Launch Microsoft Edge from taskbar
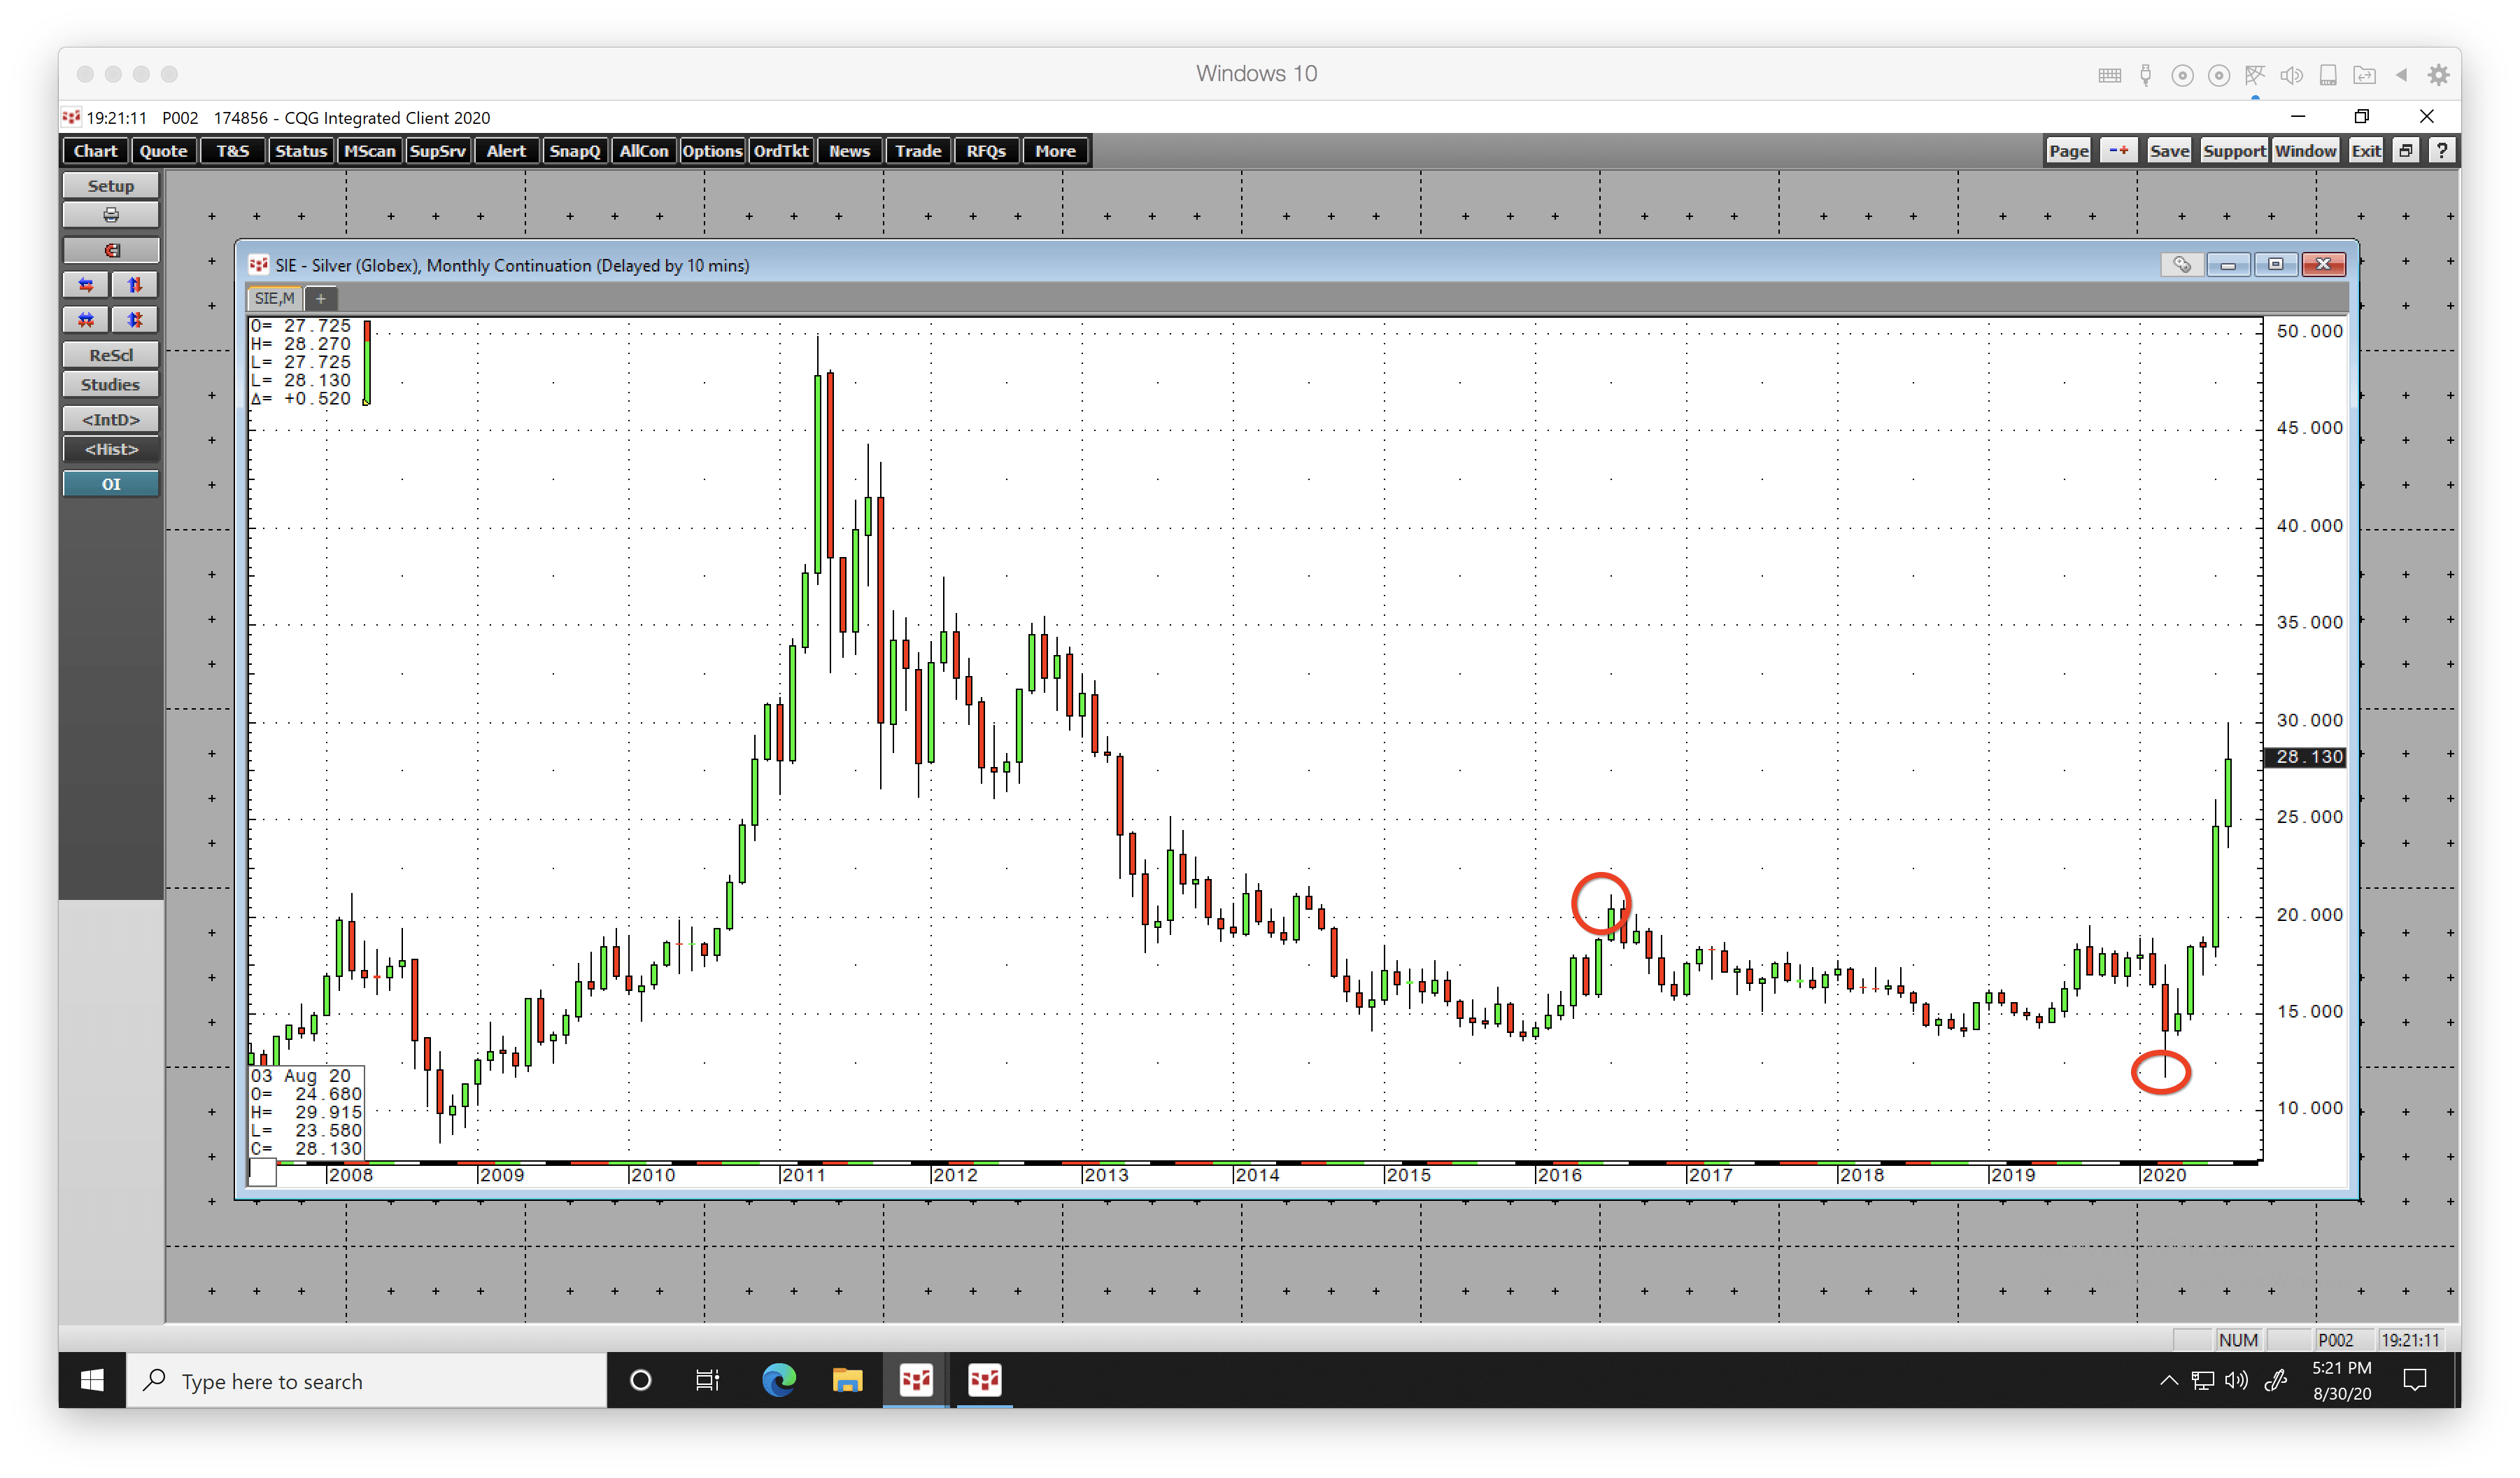 point(778,1380)
